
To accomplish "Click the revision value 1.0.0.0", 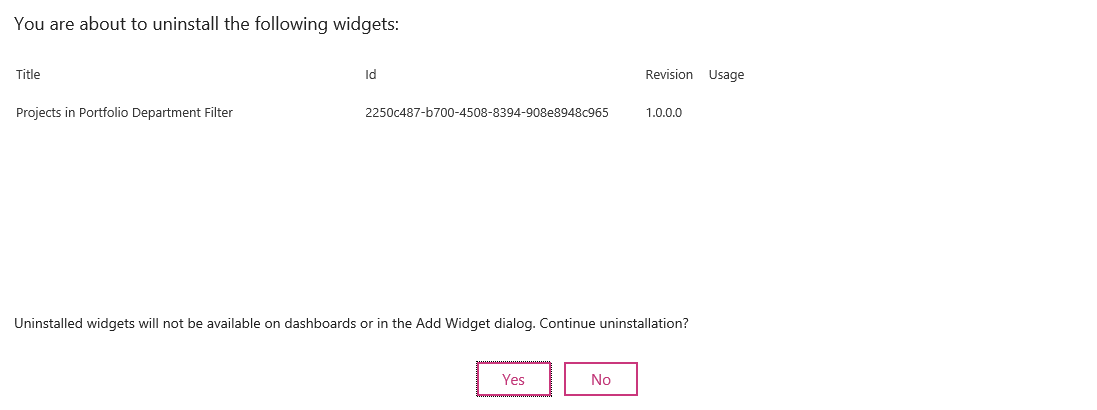I will (x=664, y=113).
